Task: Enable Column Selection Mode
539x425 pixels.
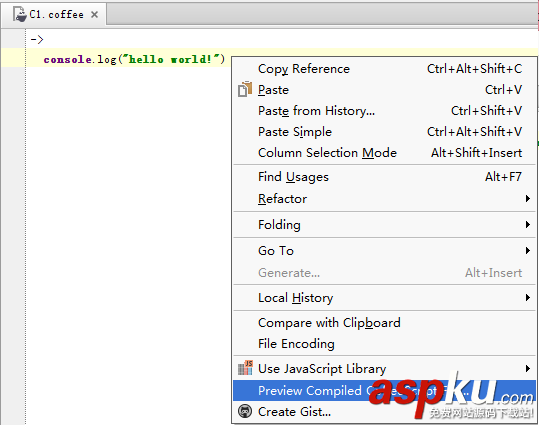Action: coord(385,153)
